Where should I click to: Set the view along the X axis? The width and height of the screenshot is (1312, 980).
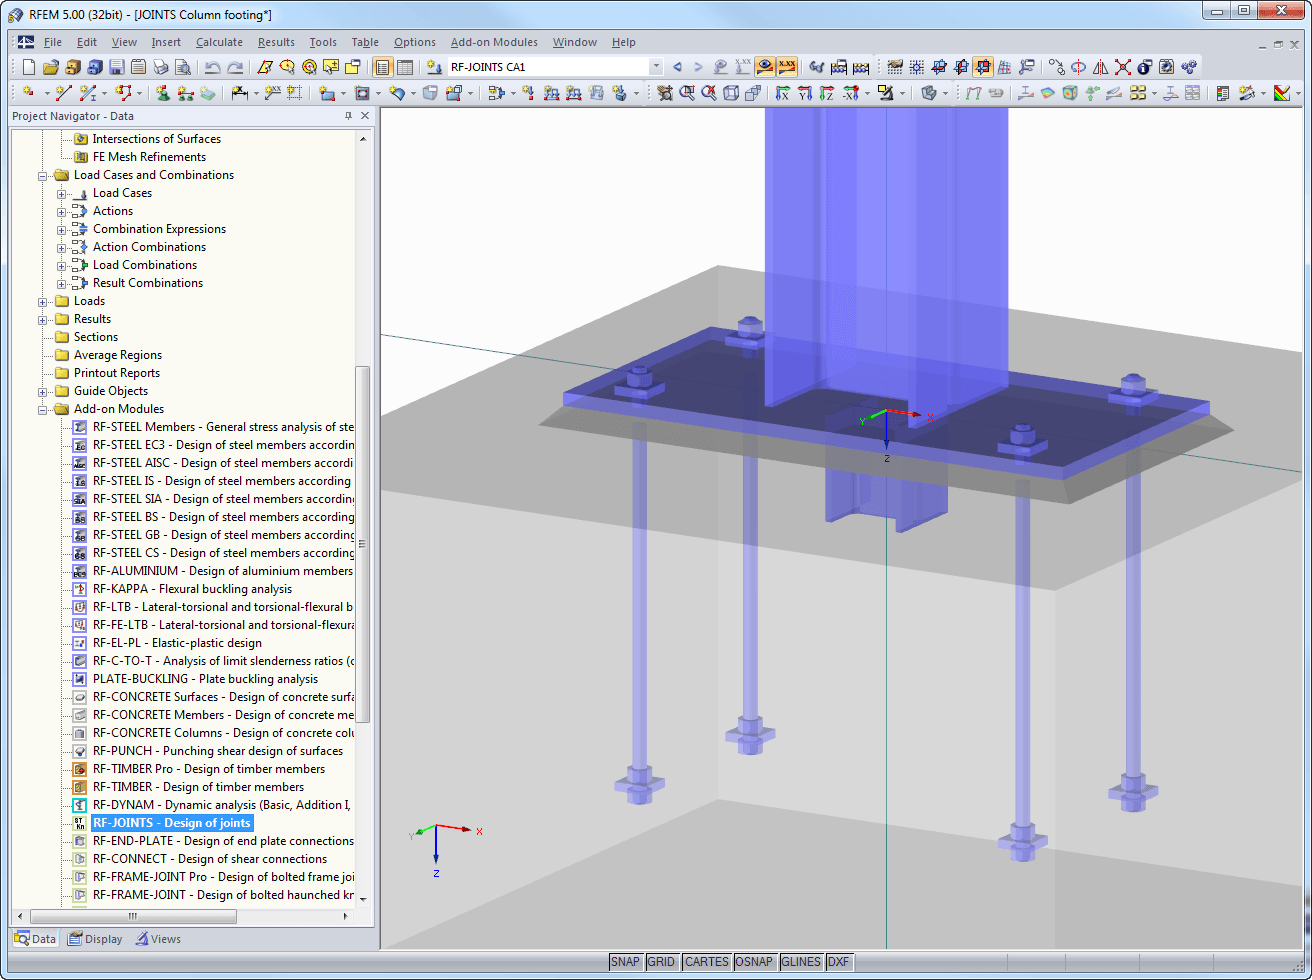tap(782, 92)
